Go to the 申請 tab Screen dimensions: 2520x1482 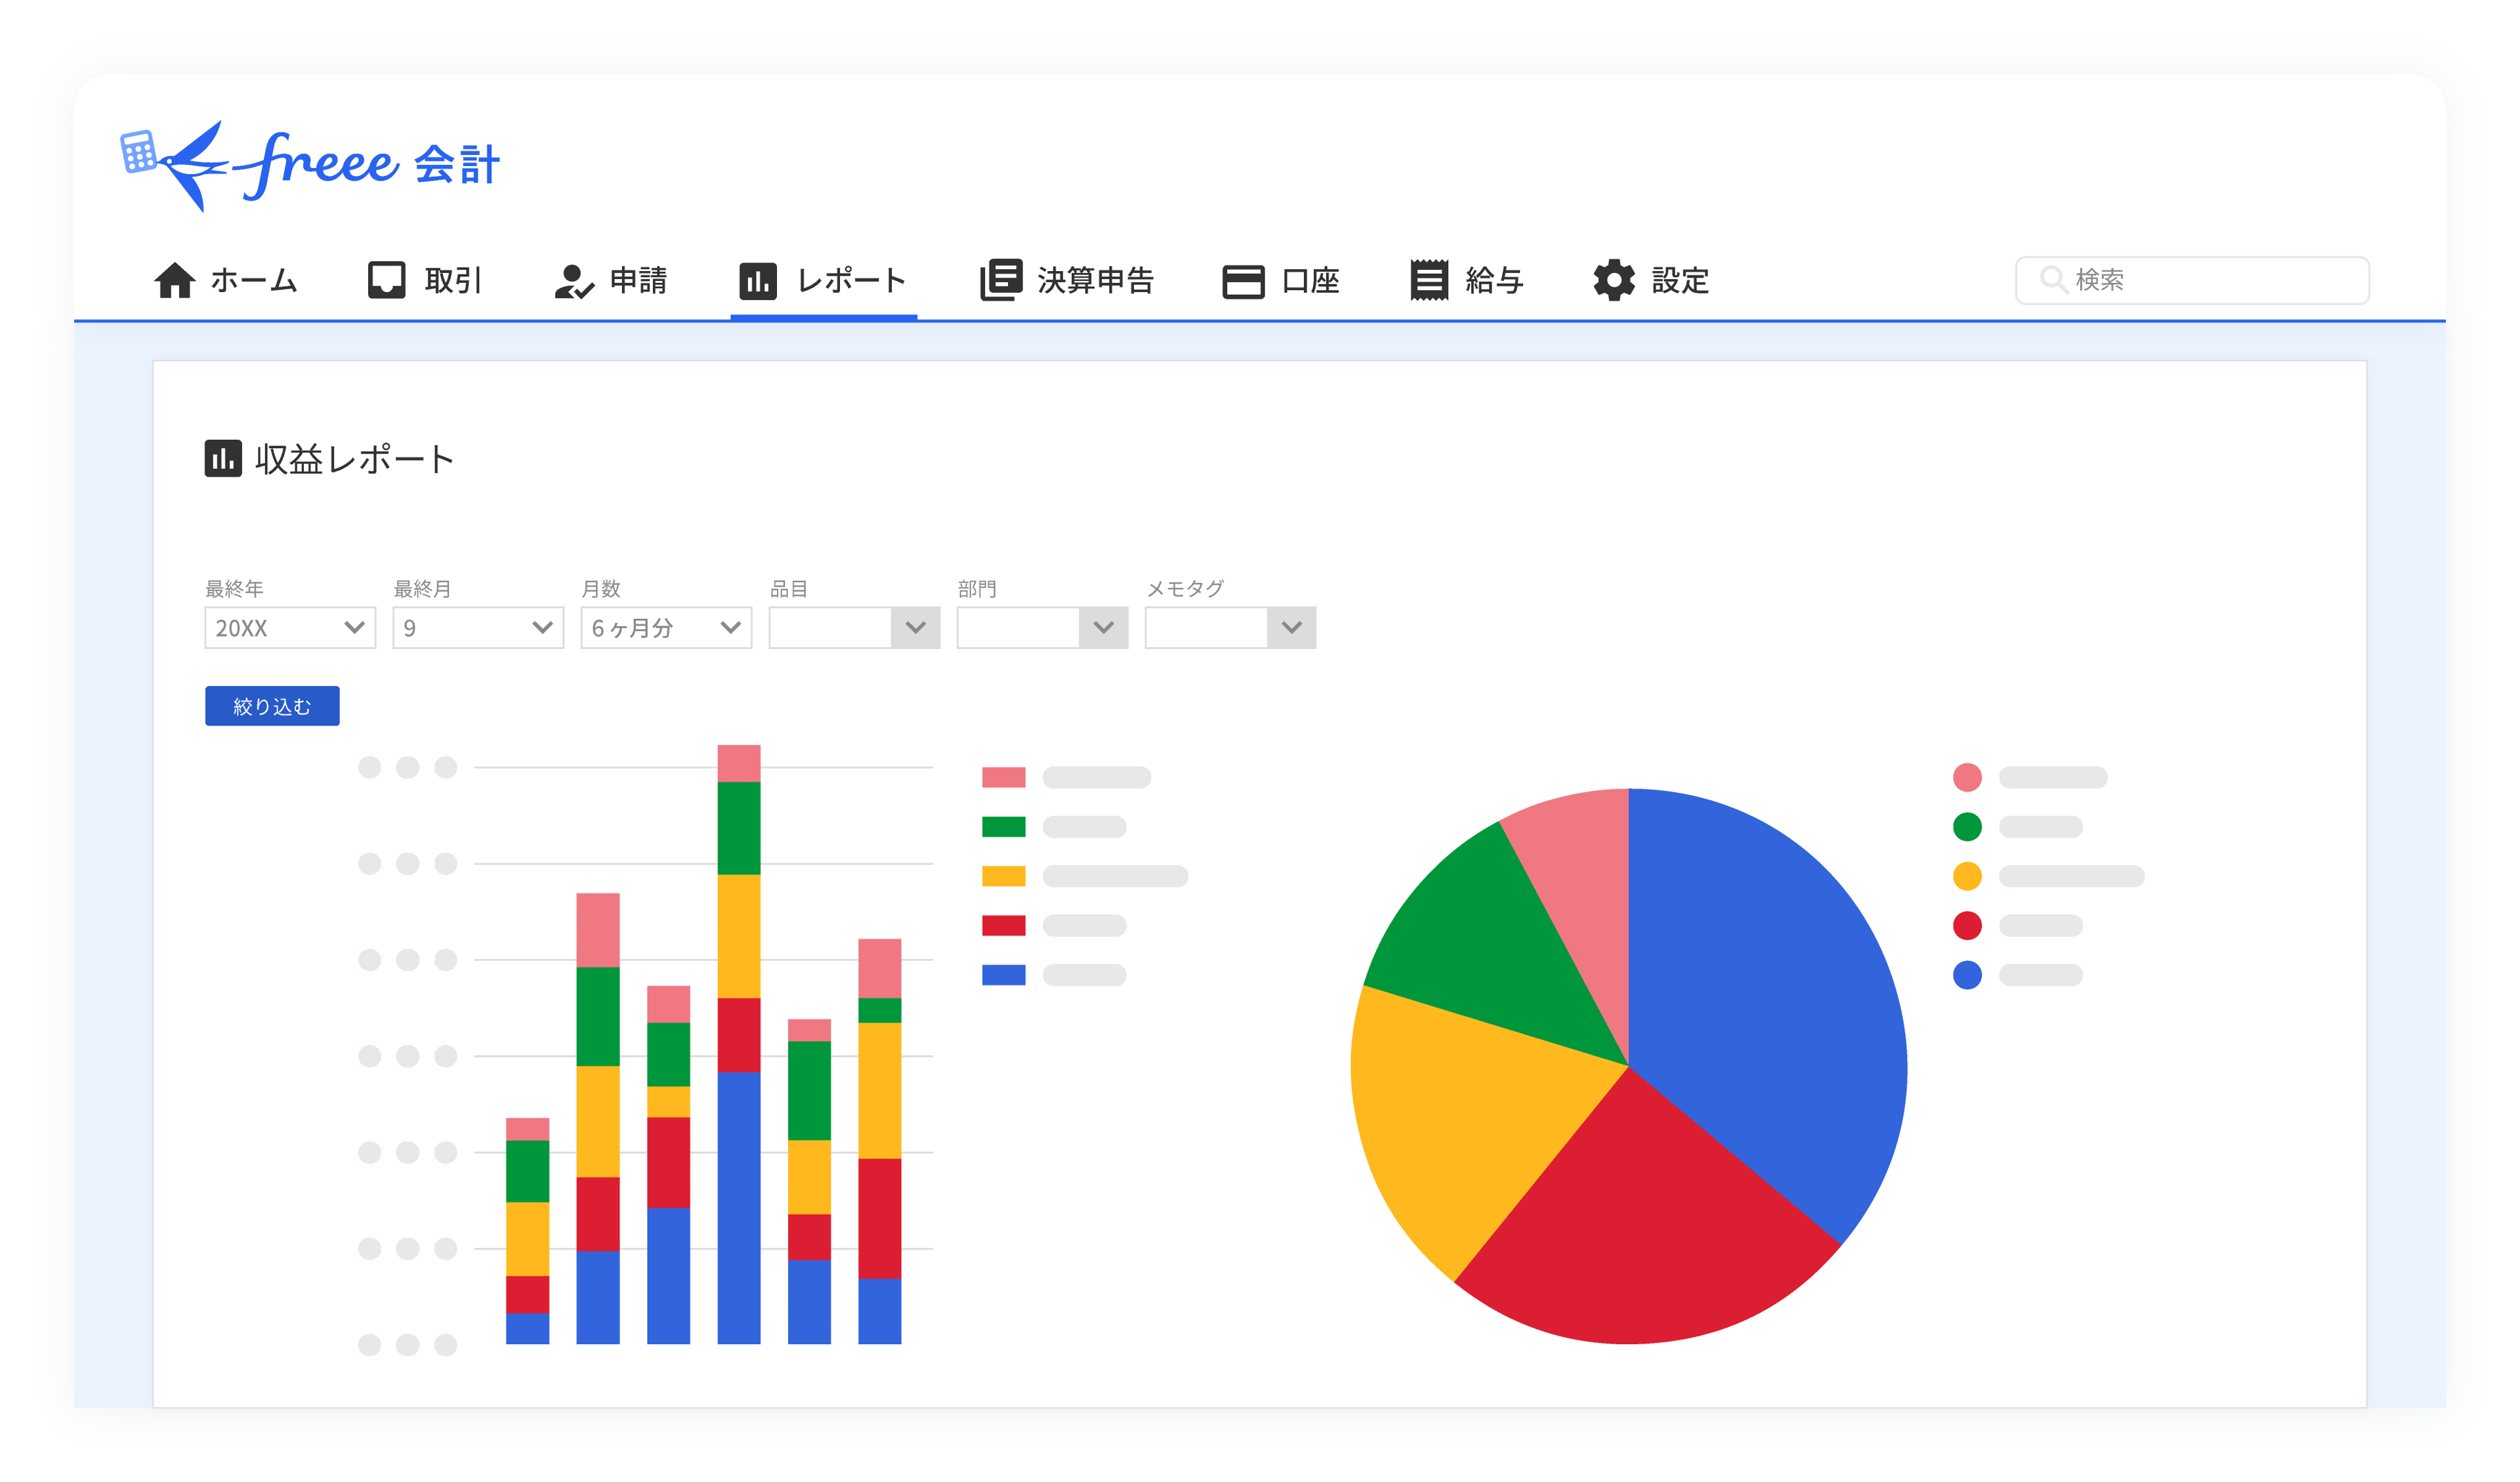click(611, 280)
